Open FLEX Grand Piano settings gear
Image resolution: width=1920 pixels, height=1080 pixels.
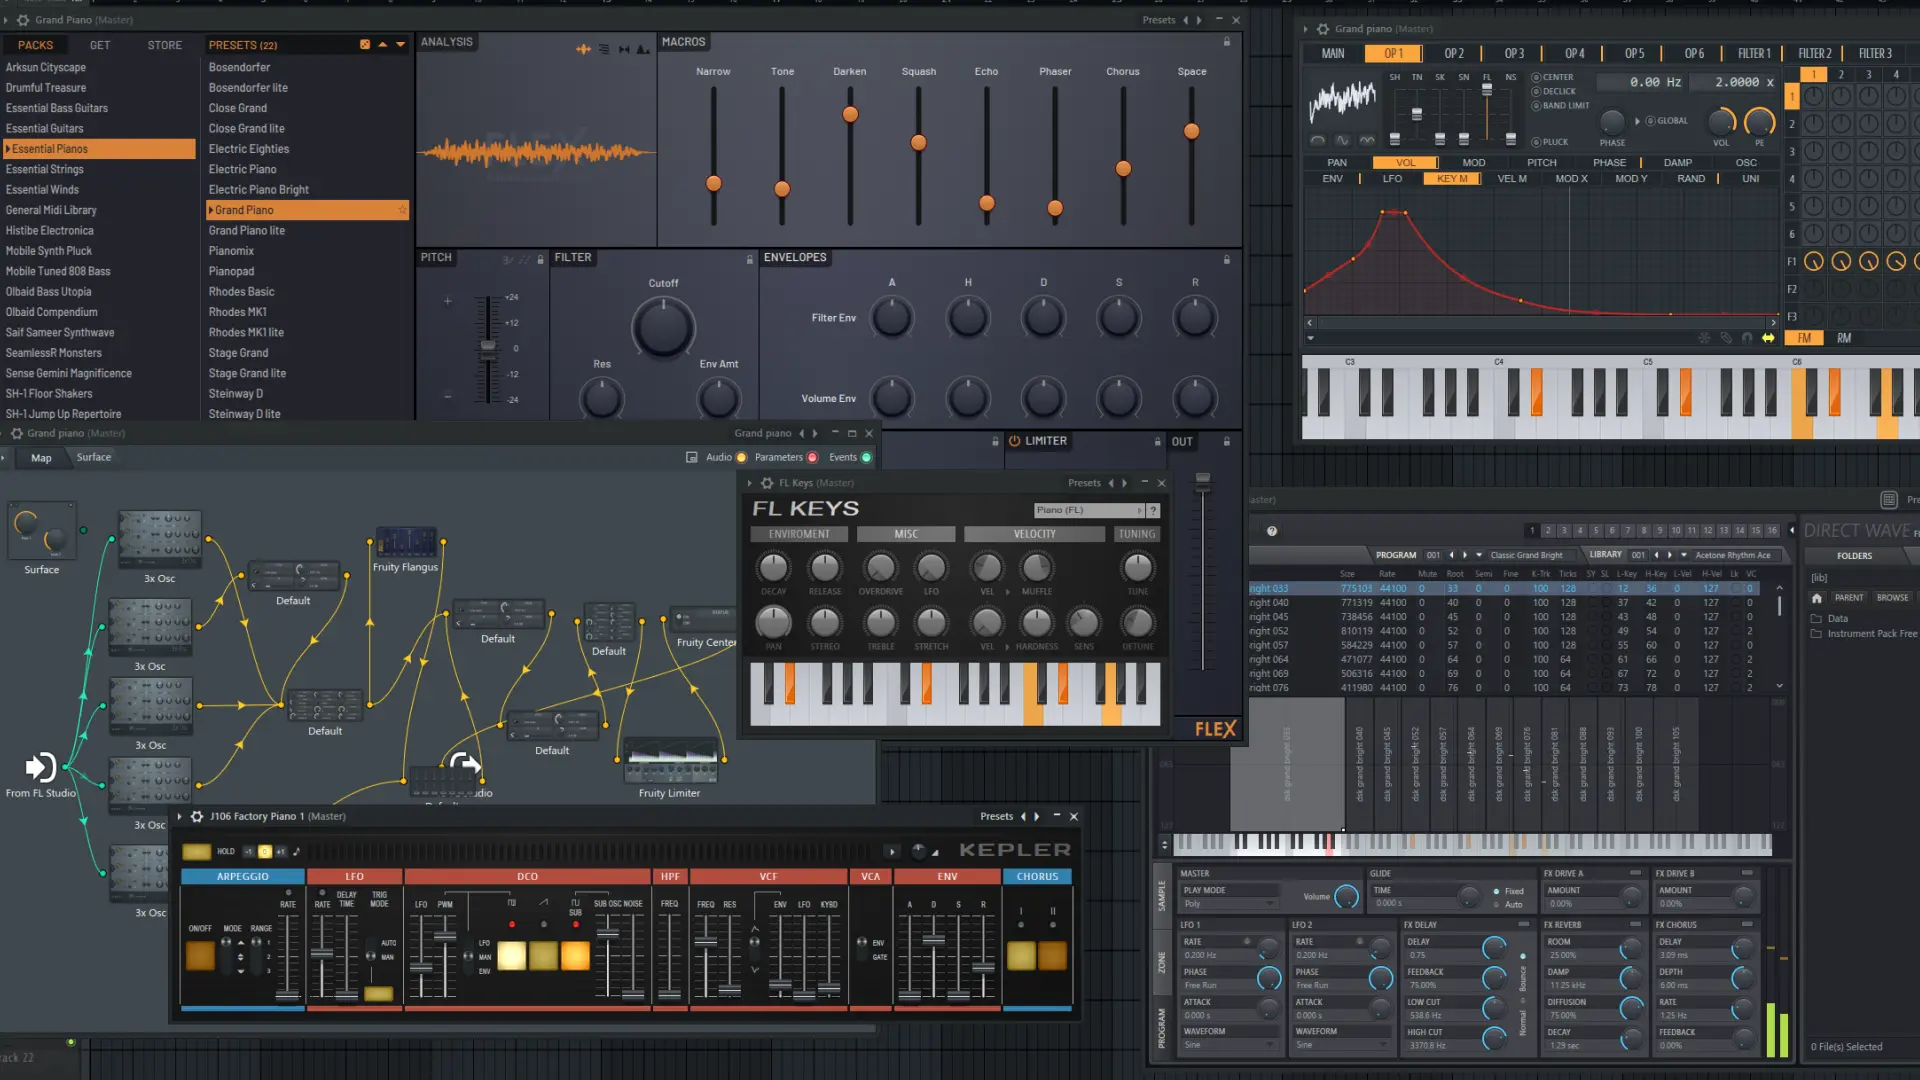pyautogui.click(x=23, y=20)
